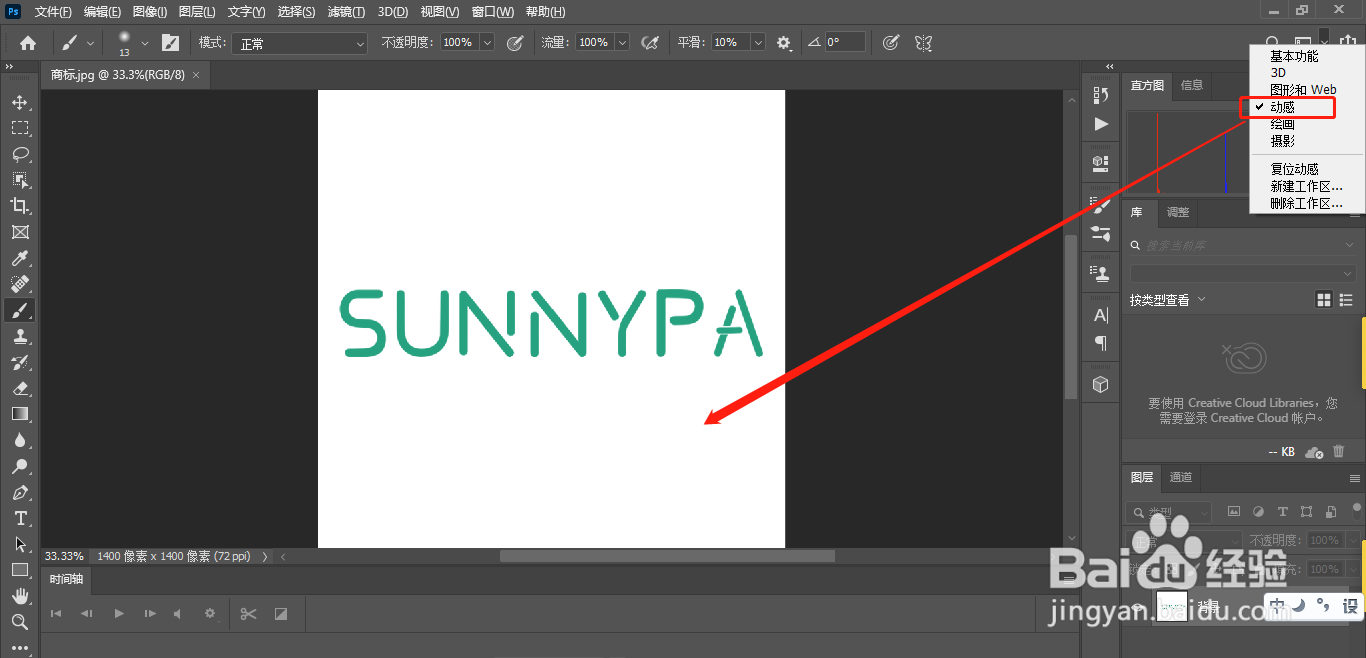This screenshot has height=658, width=1366.
Task: Open the 流量 flow dropdown arrow
Action: click(622, 42)
